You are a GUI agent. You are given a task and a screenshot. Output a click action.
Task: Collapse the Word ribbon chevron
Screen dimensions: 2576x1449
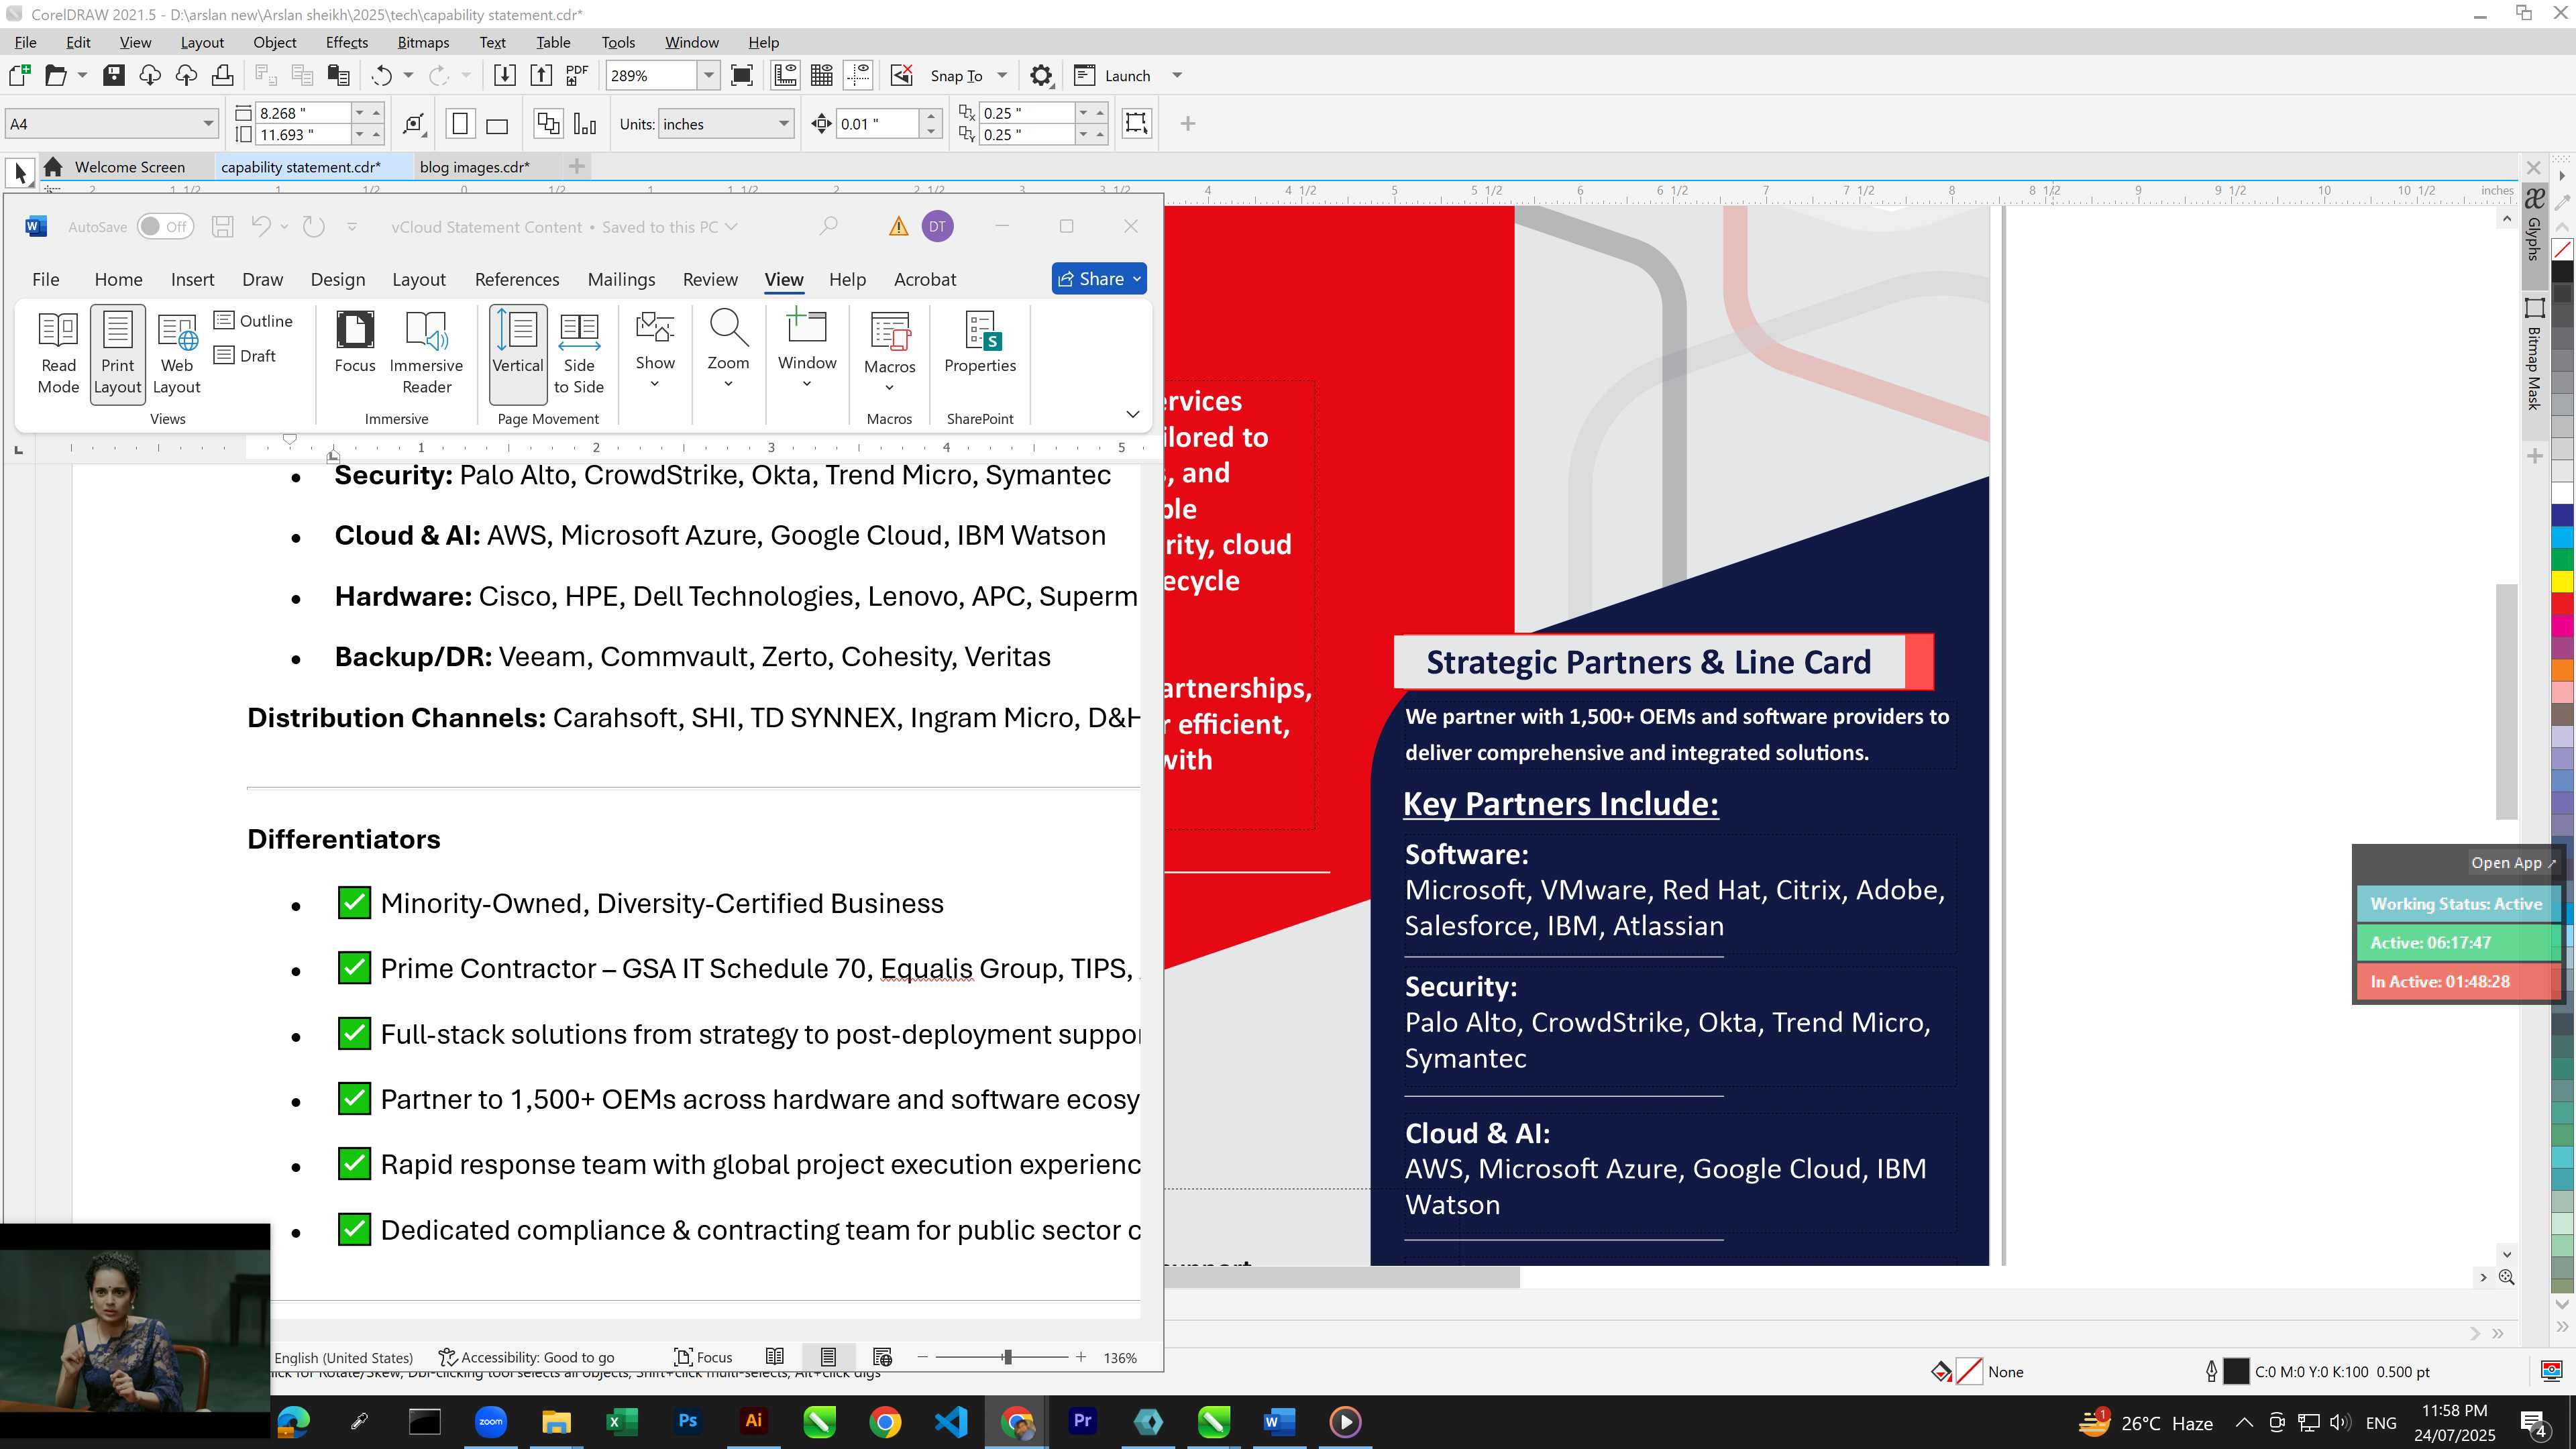coord(1132,414)
